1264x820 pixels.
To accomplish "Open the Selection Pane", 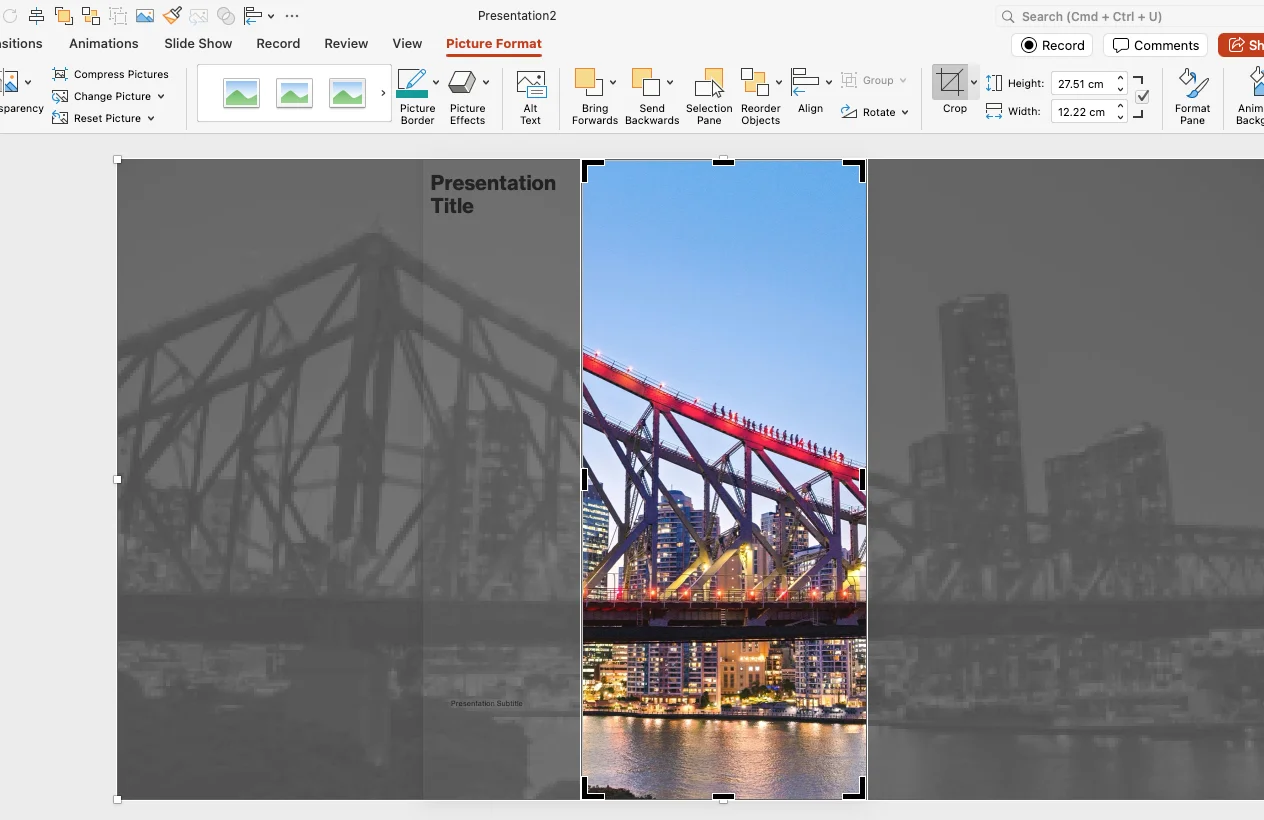I will tap(709, 97).
